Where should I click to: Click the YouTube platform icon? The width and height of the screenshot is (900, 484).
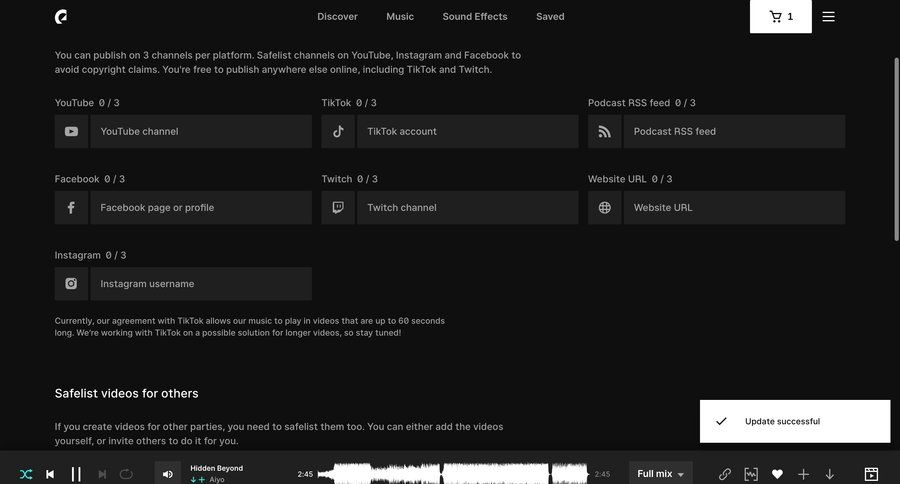[x=71, y=131]
